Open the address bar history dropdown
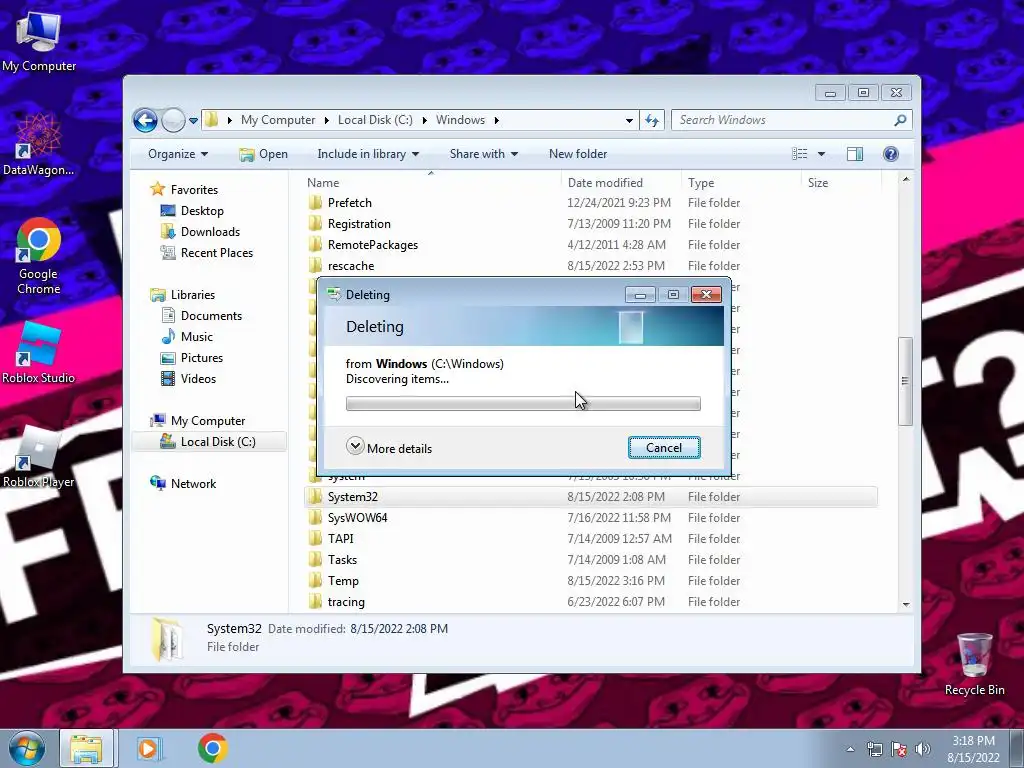The width and height of the screenshot is (1024, 768). coord(629,120)
